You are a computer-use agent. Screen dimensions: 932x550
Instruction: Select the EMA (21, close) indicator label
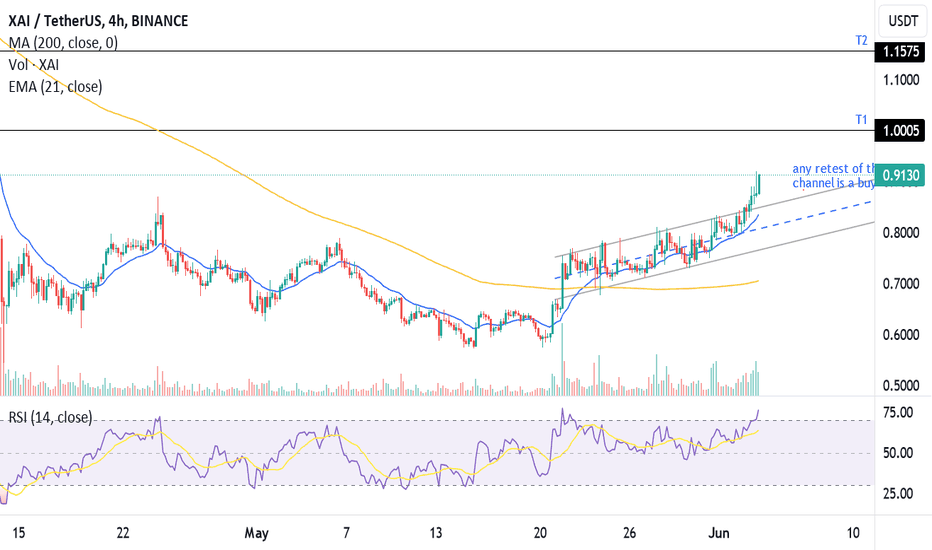[x=55, y=87]
